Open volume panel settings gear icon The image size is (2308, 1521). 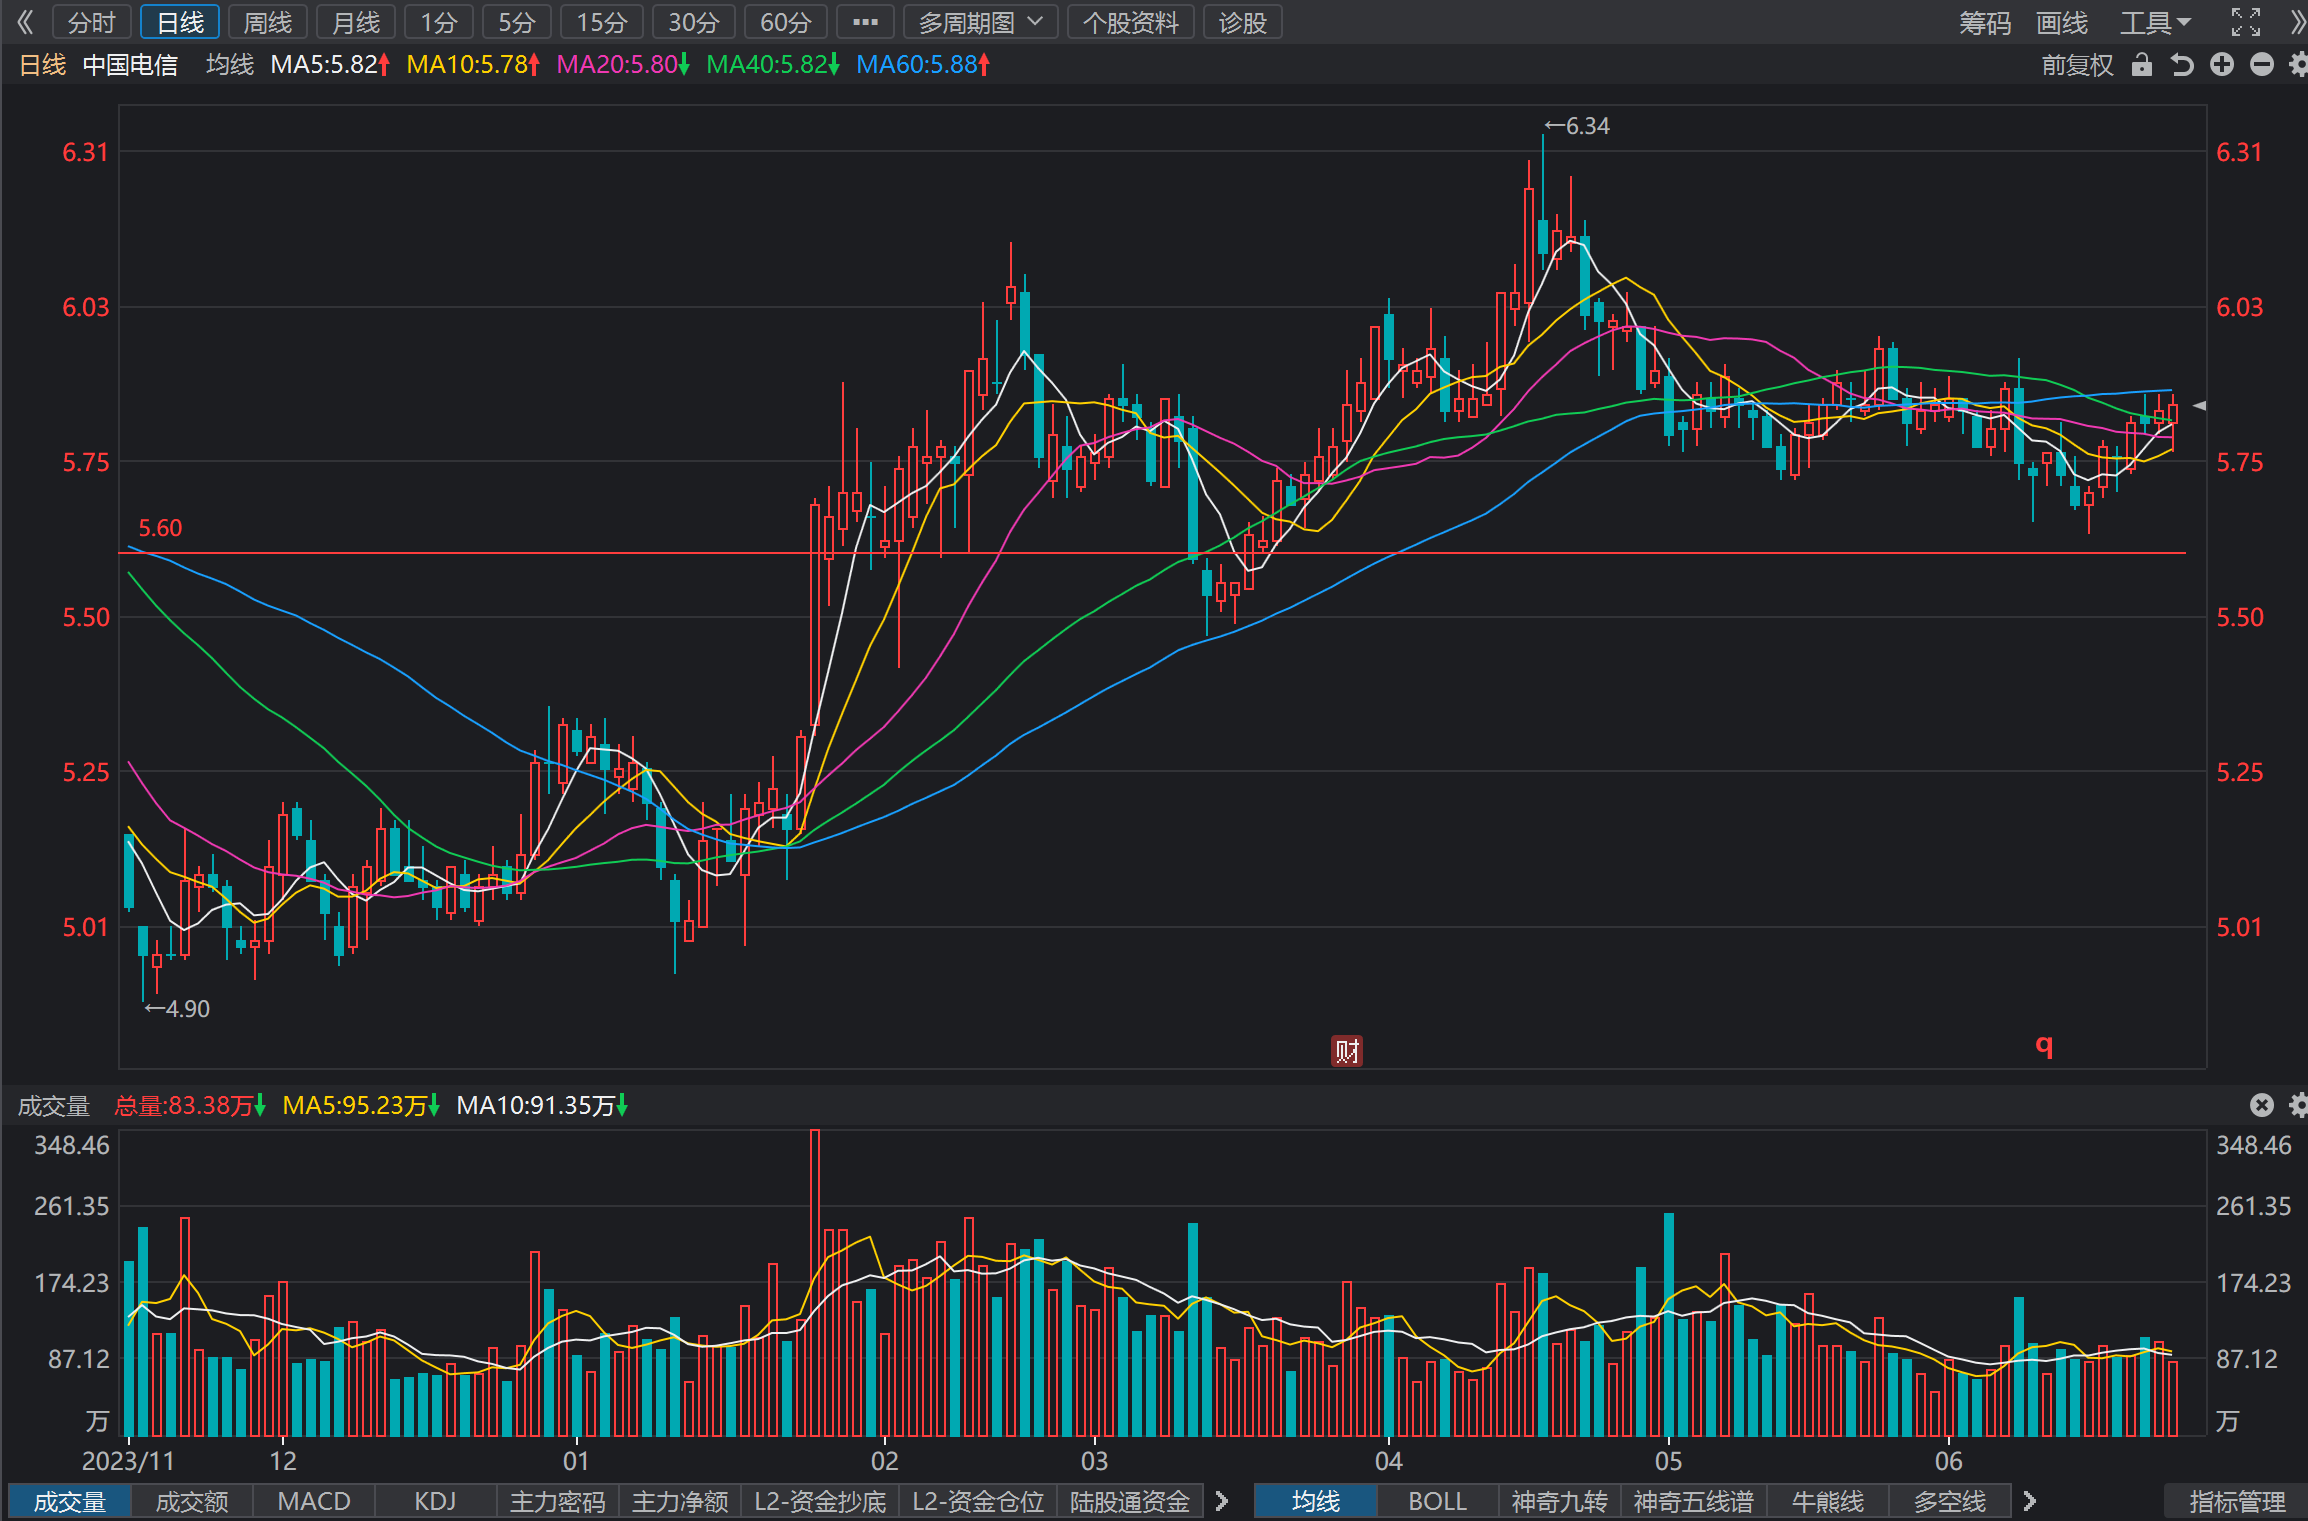coord(2298,1105)
